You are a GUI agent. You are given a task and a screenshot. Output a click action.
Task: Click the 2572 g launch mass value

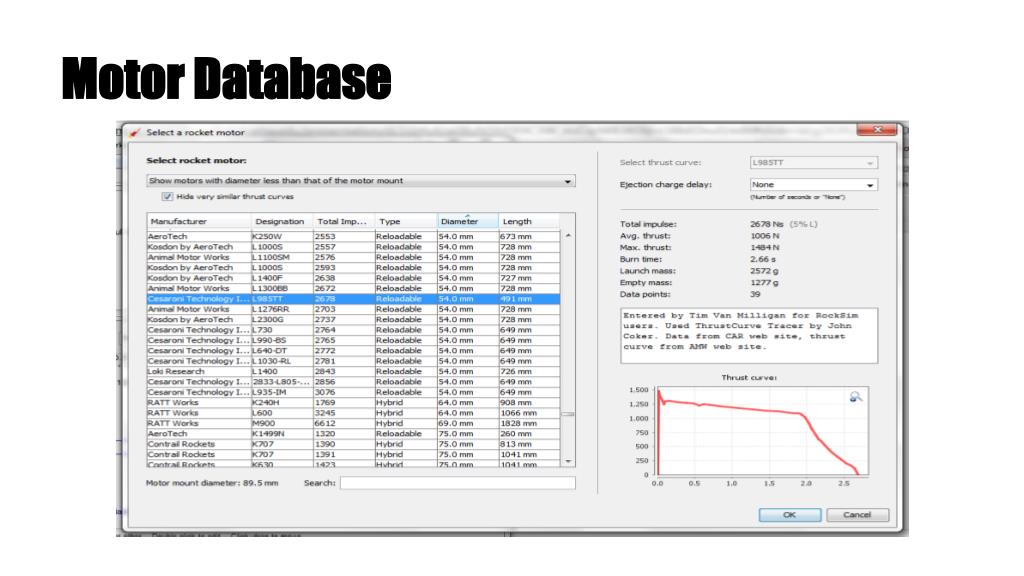point(764,271)
